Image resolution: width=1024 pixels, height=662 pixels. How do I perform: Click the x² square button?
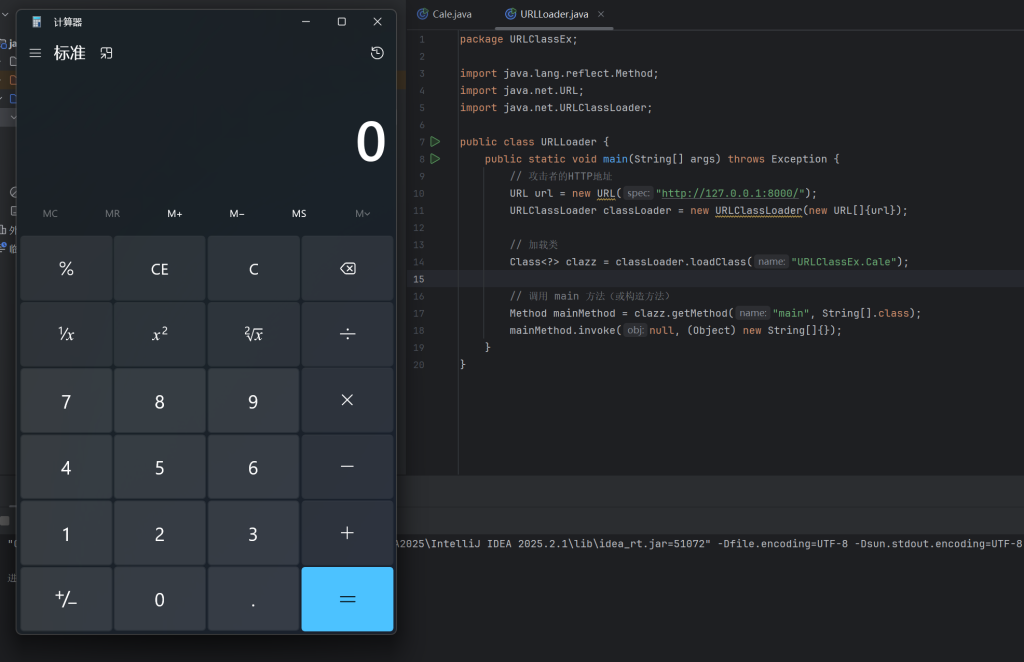(x=160, y=334)
